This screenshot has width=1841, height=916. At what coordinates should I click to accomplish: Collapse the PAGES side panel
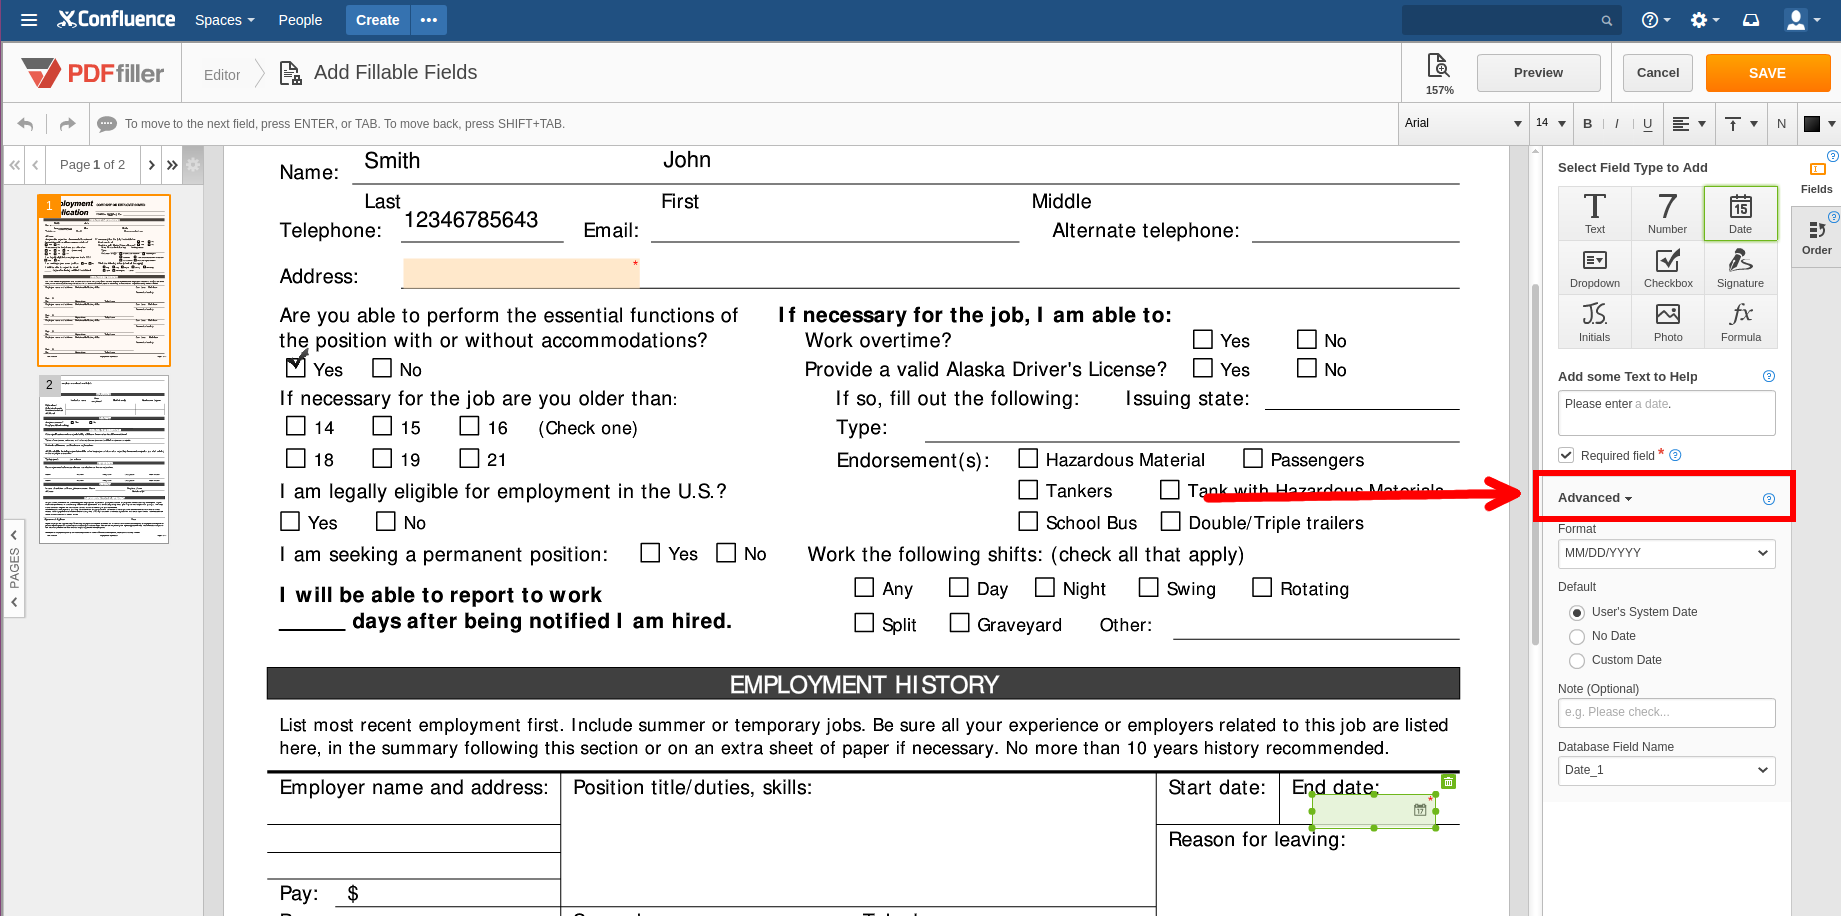14,568
